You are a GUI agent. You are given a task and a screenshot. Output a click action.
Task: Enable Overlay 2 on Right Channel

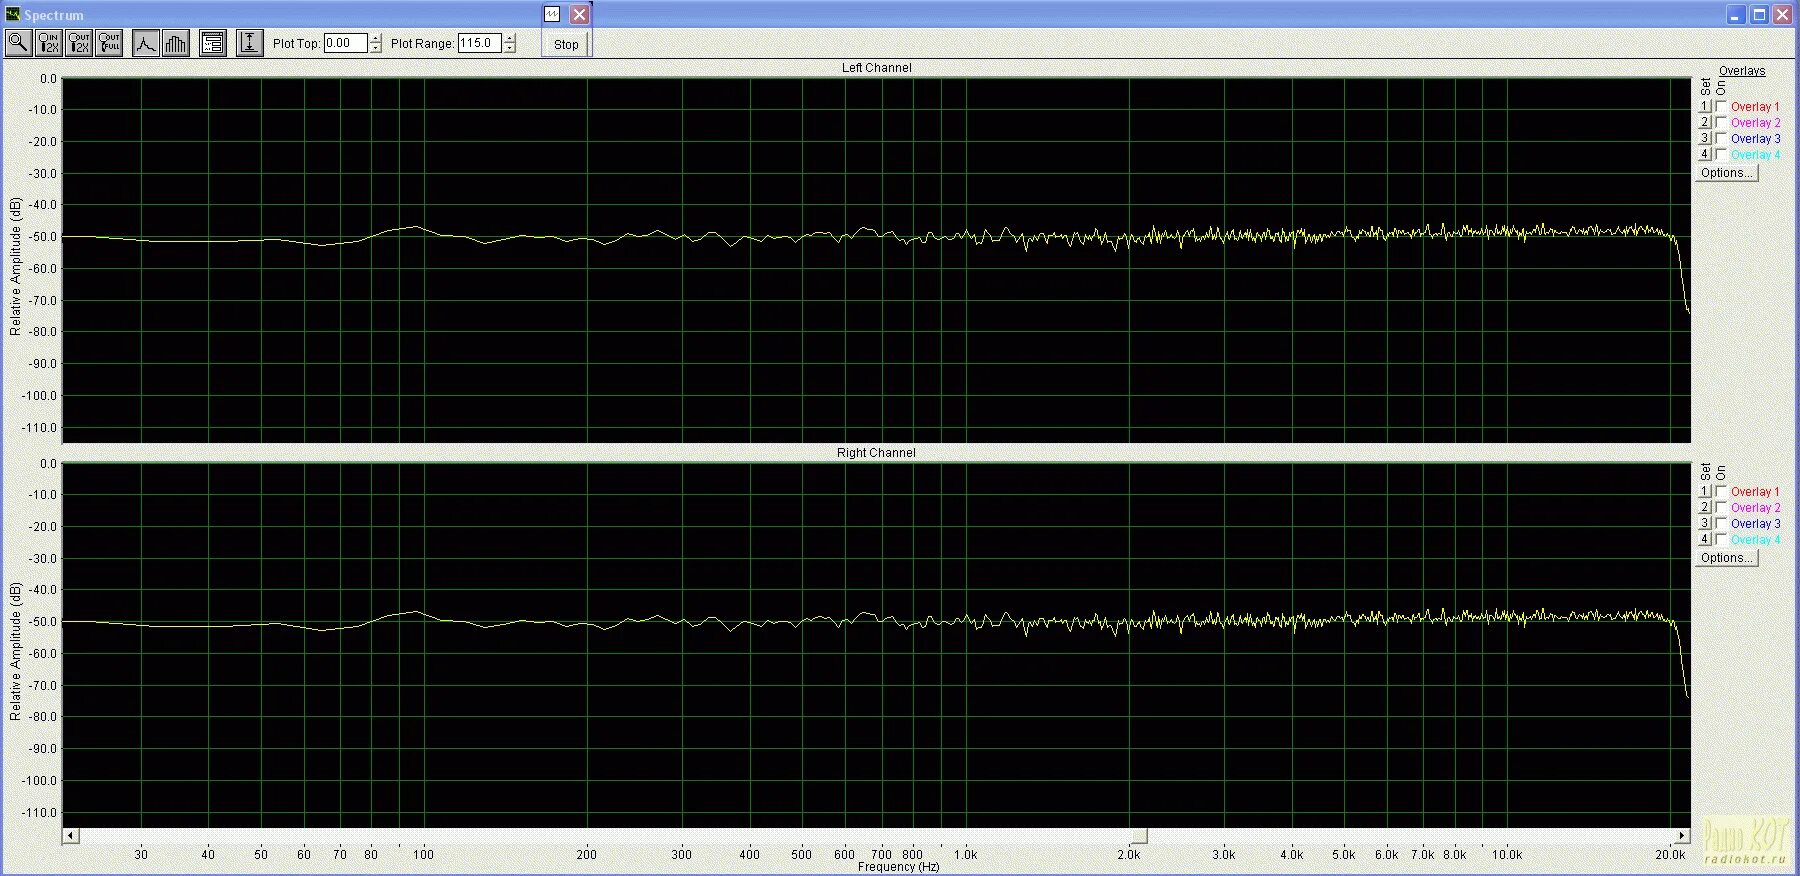pos(1721,507)
